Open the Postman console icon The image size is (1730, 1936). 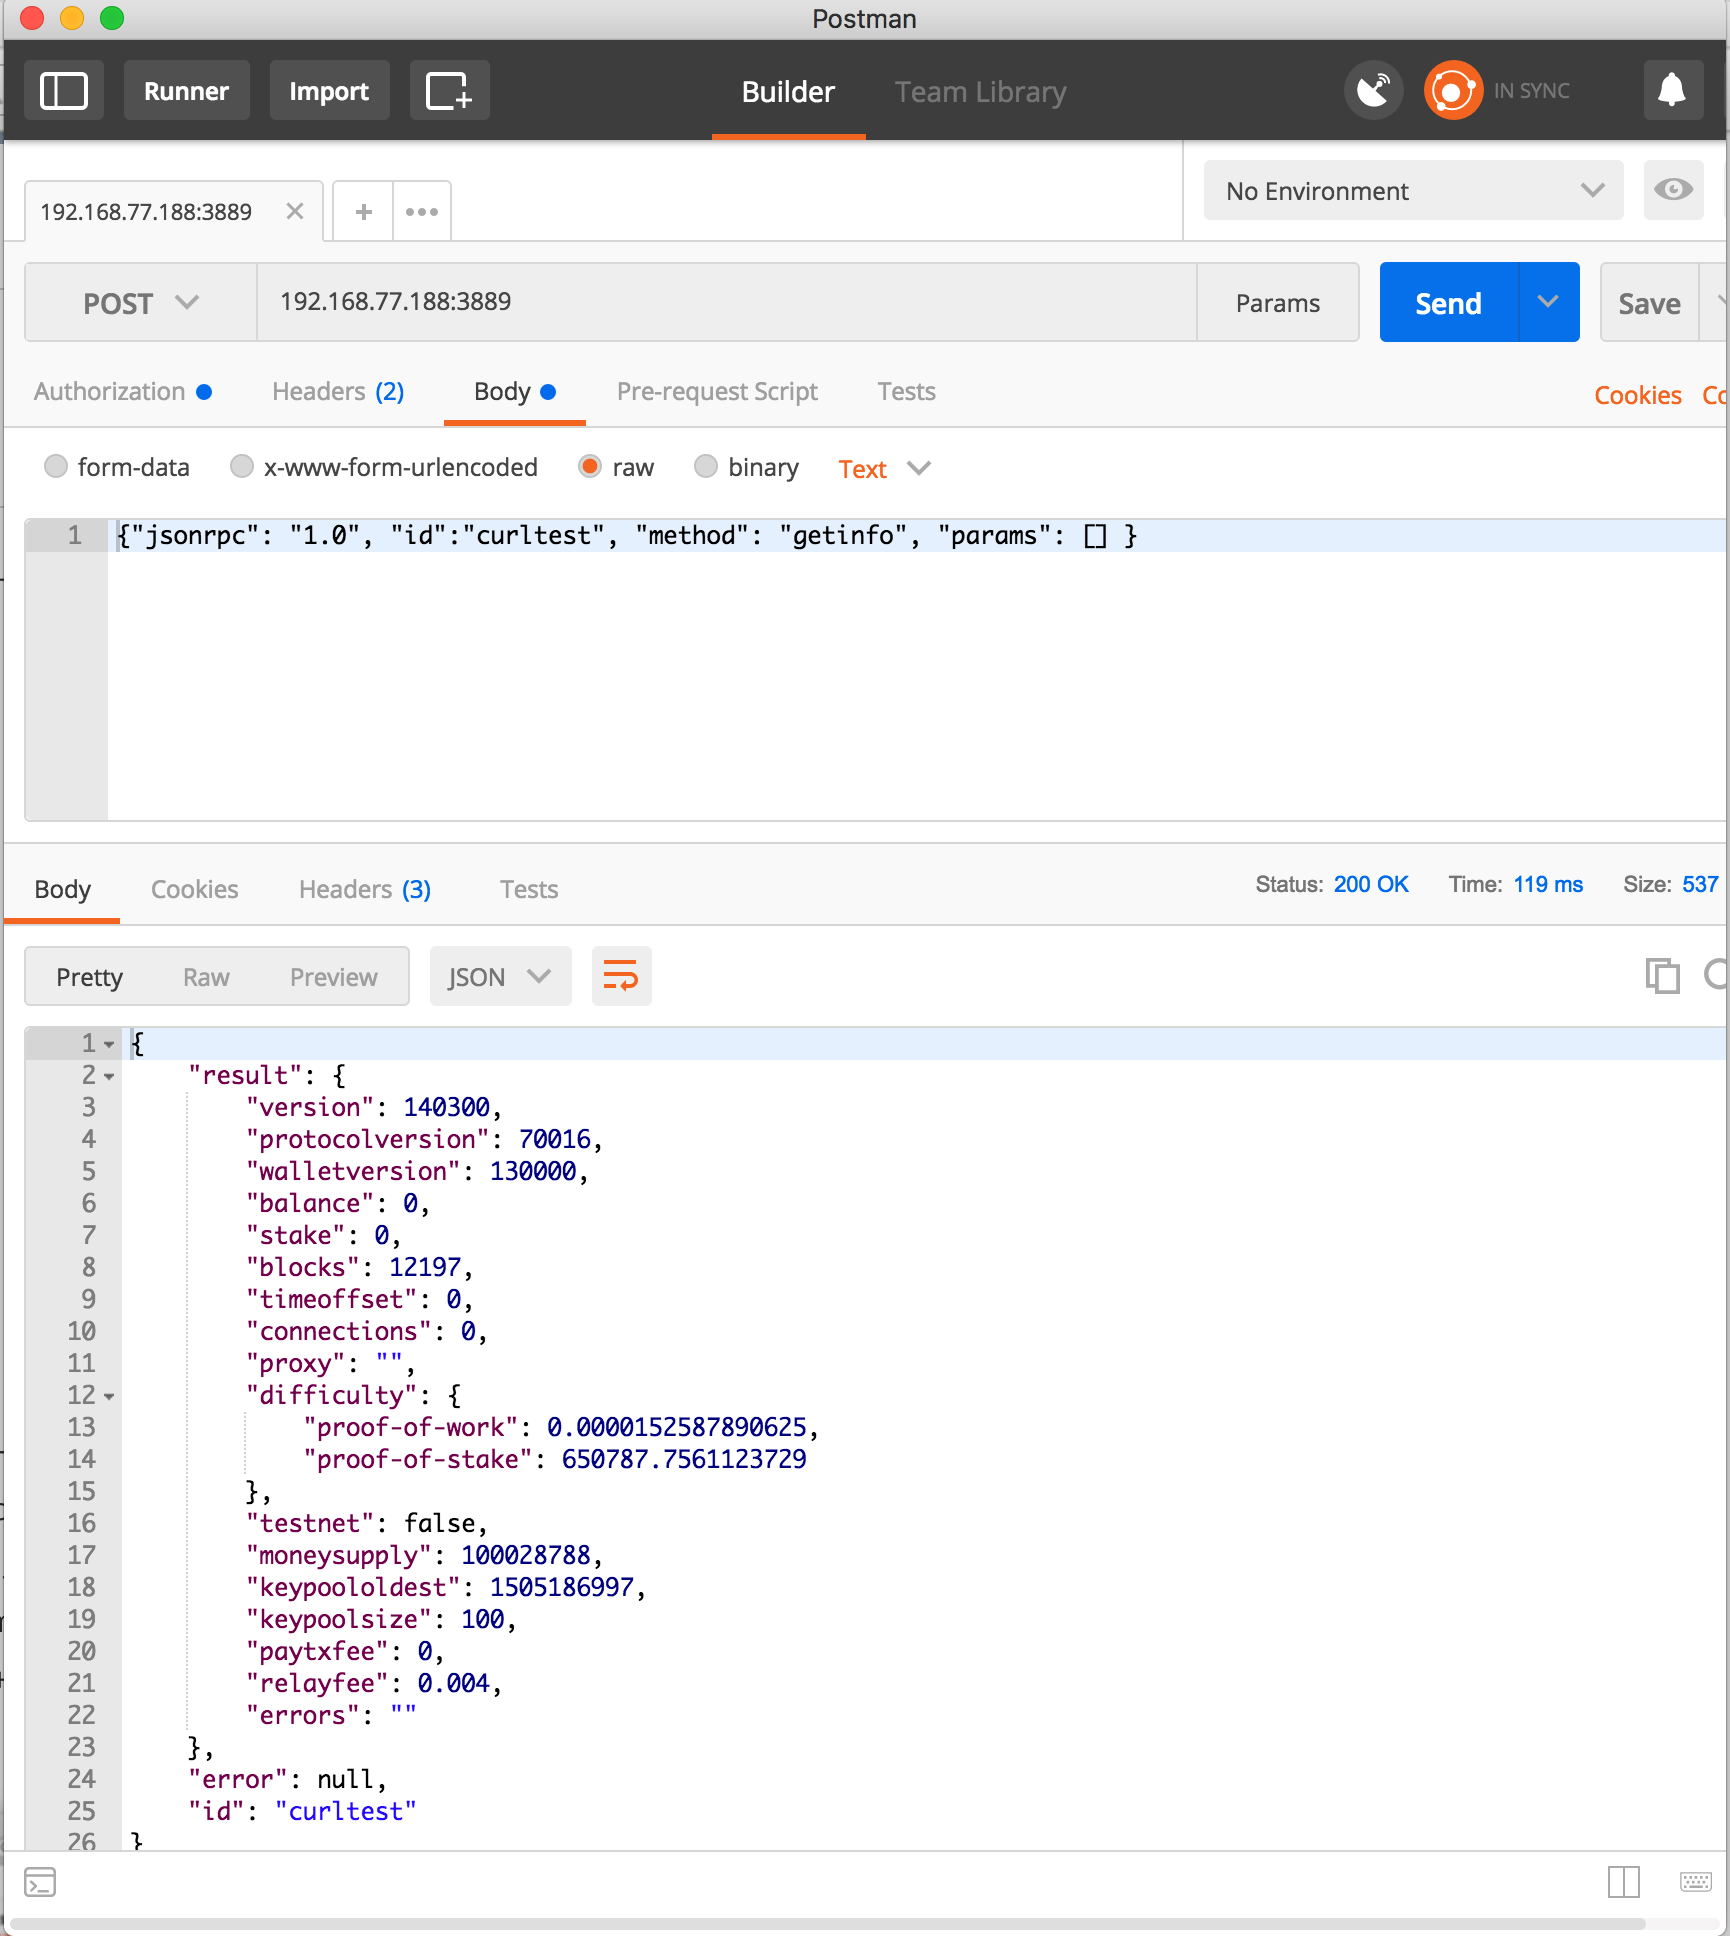pos(40,1882)
